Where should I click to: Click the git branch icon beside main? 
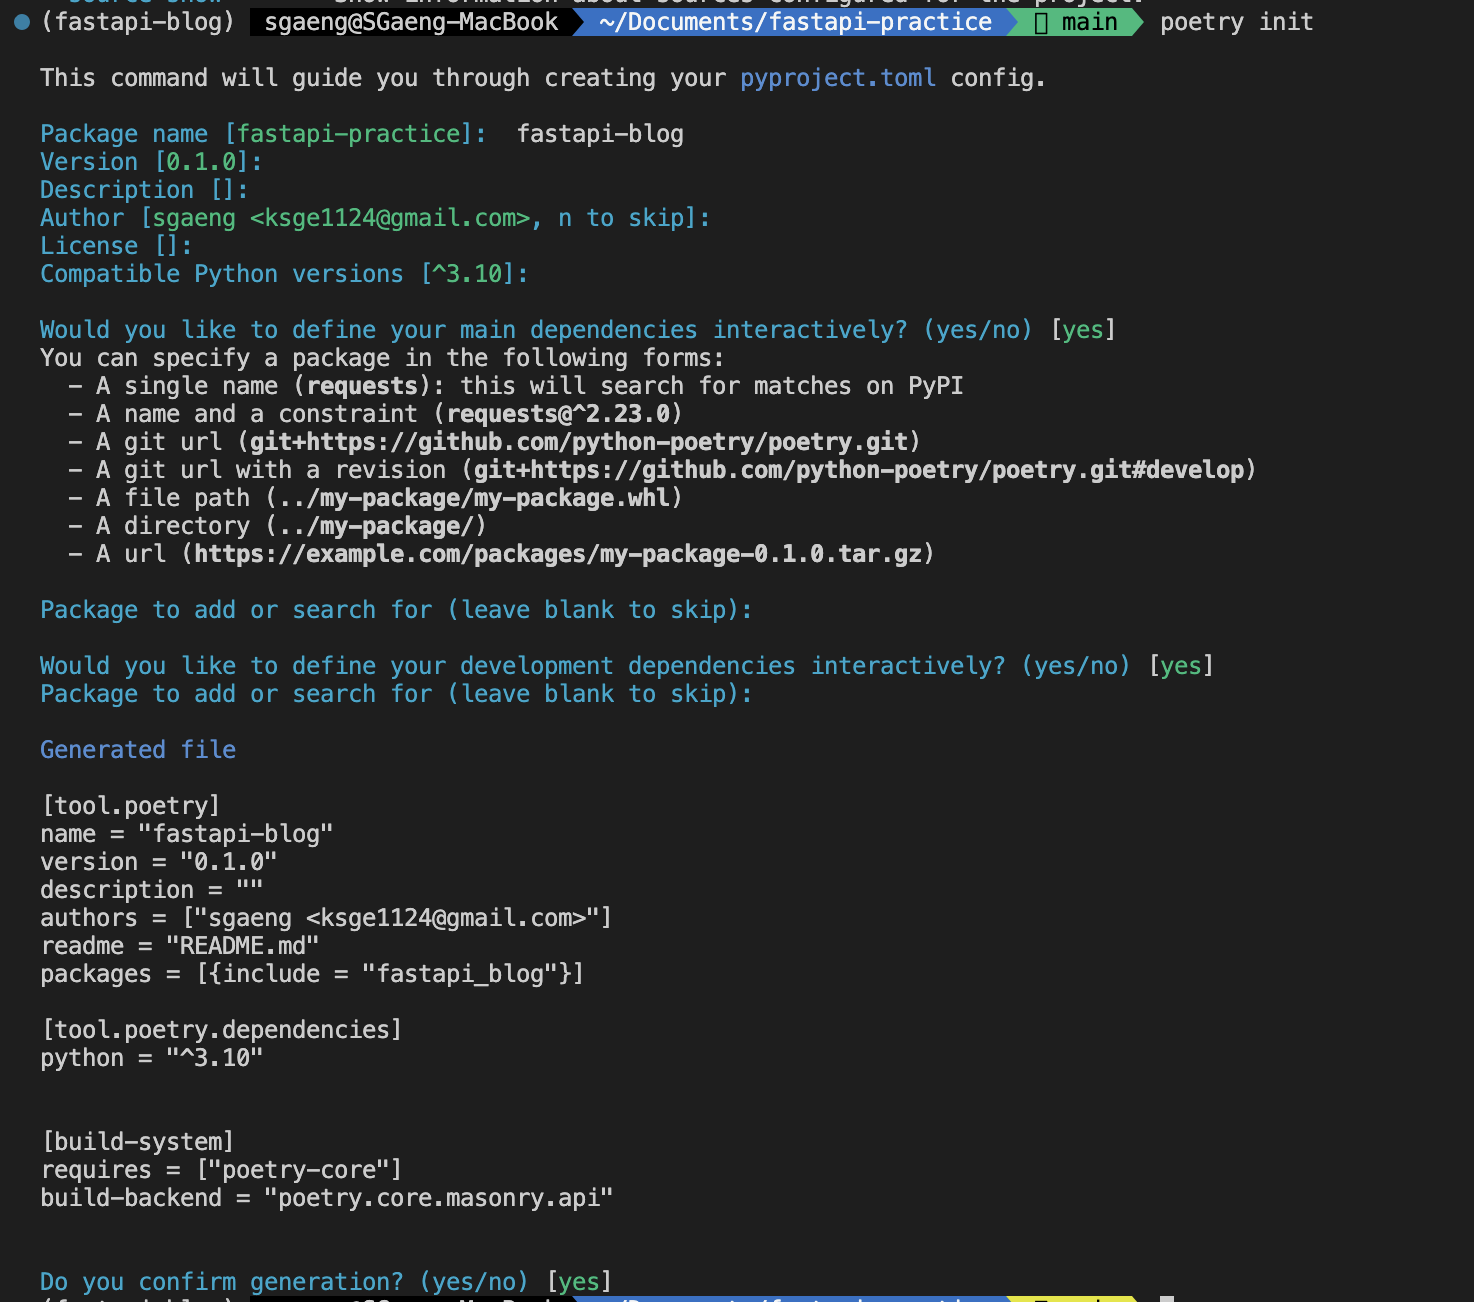pos(1041,23)
